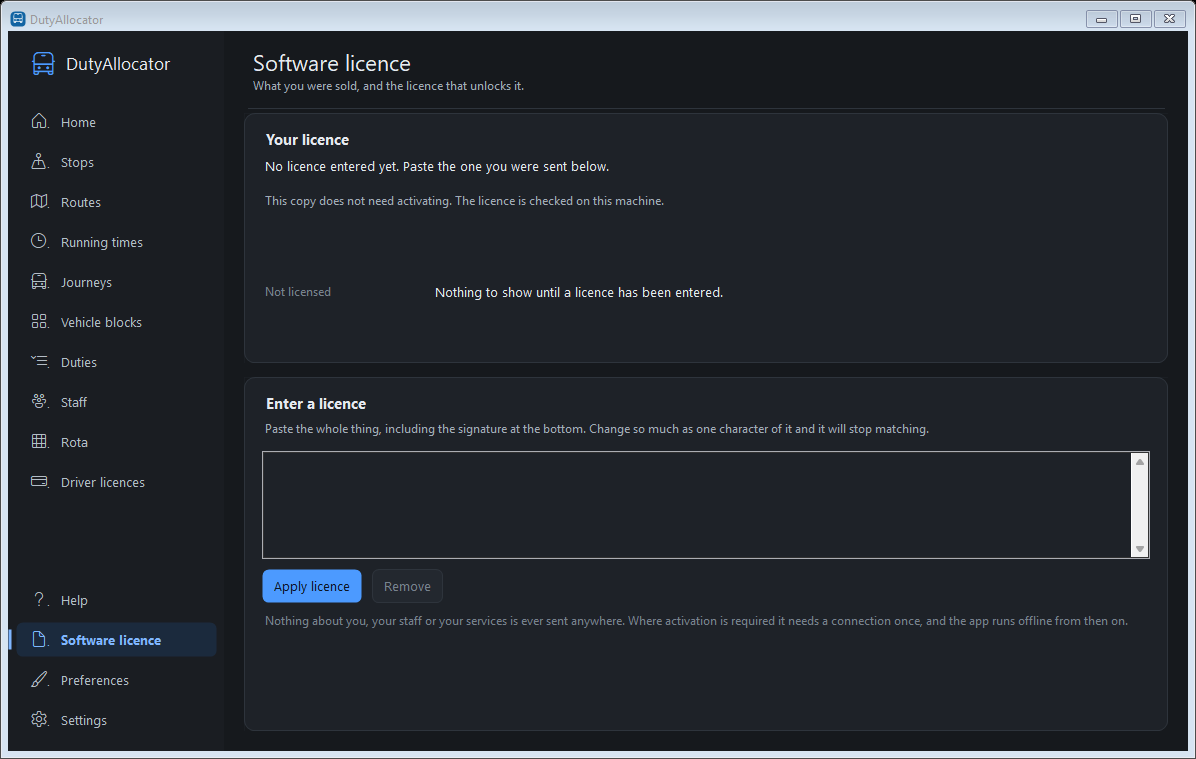Screen dimensions: 1196x759
Task: Click the licence box scroll down arrow
Action: pyautogui.click(x=1140, y=548)
